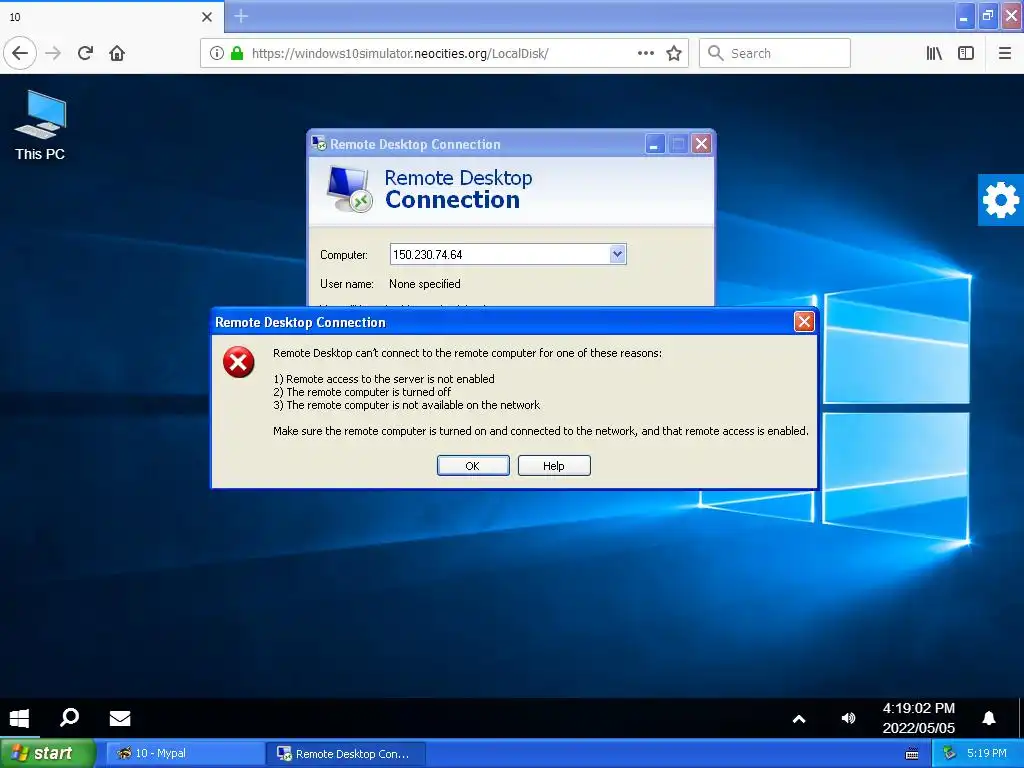1024x768 pixels.
Task: Open page actions three-dot menu
Action: (645, 53)
